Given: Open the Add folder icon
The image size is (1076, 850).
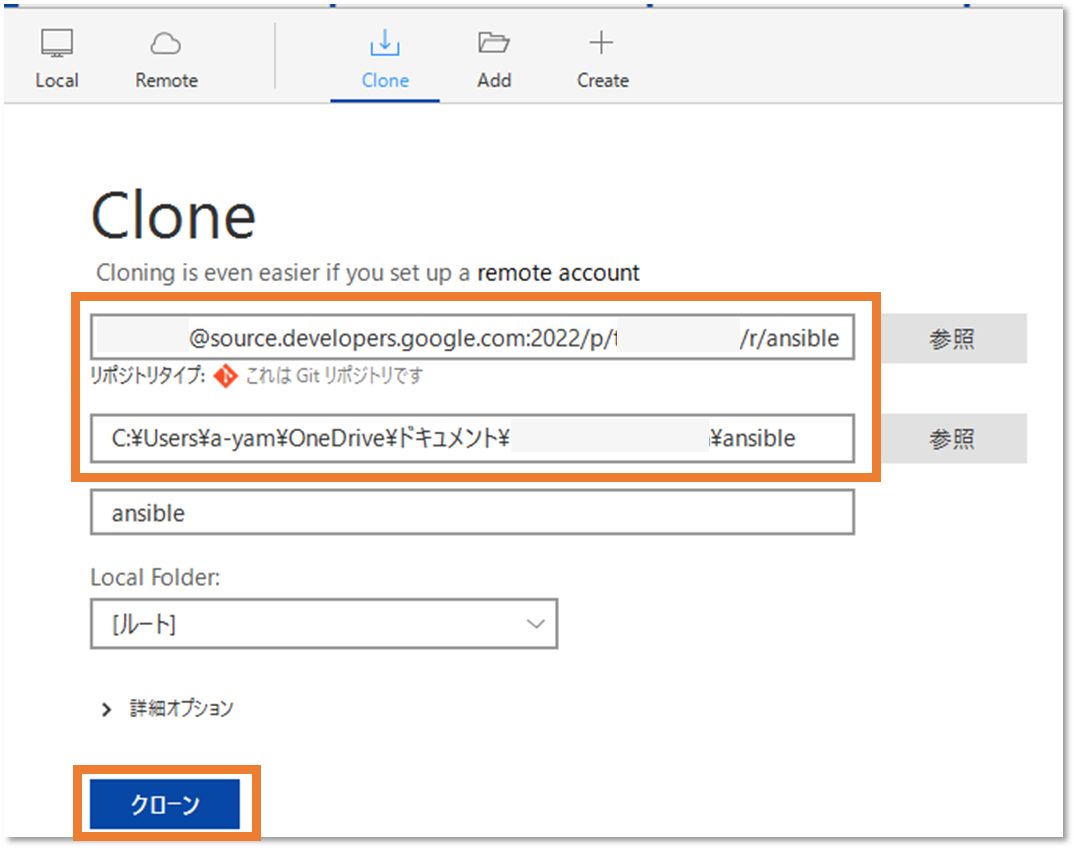Looking at the screenshot, I should pos(493,43).
